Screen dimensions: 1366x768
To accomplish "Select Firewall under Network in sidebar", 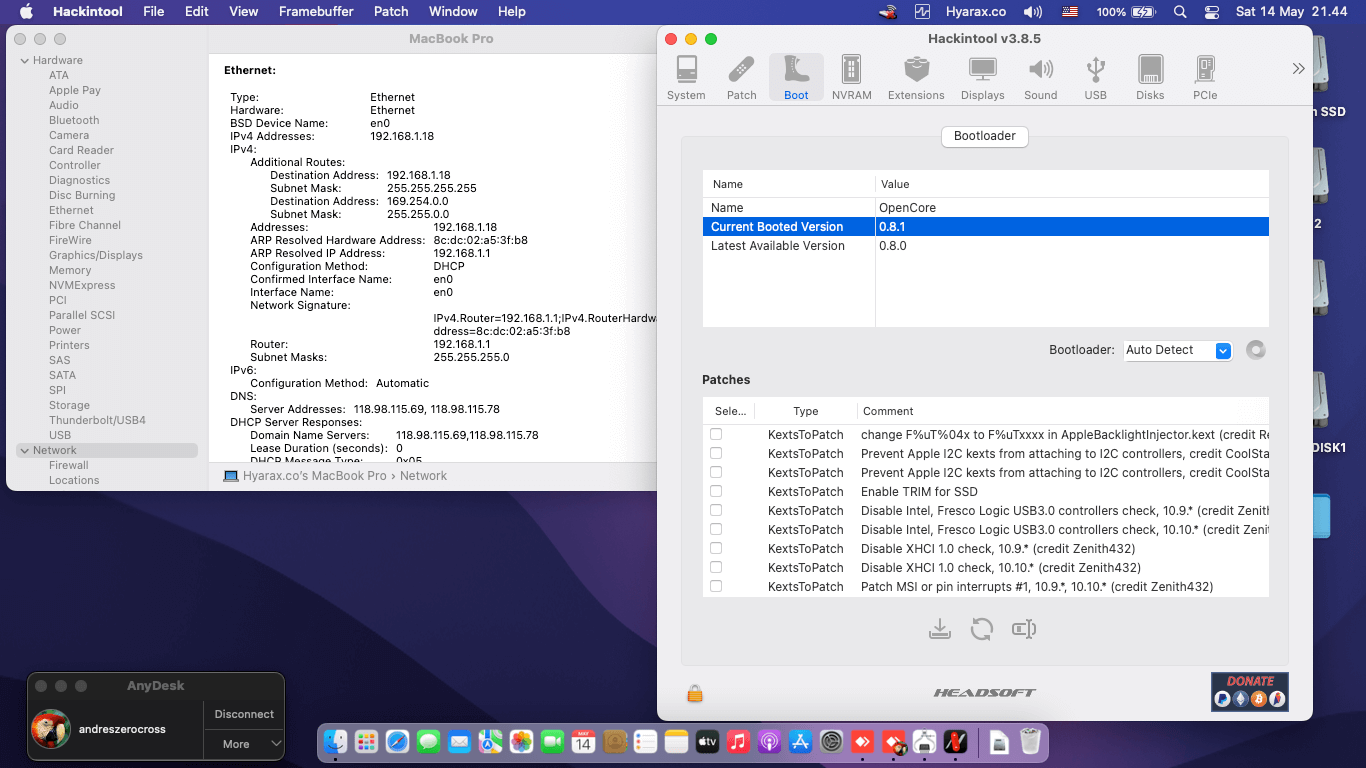I will point(69,465).
